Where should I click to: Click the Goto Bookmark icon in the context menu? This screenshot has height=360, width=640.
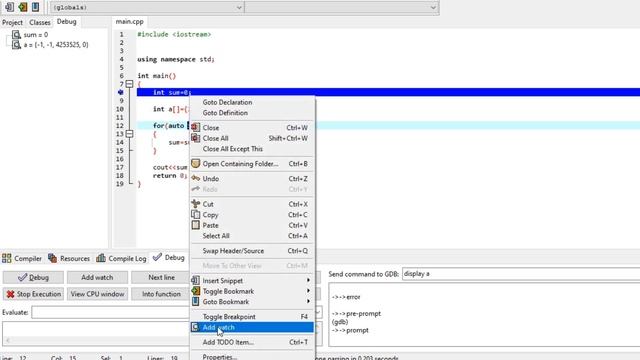[x=196, y=302]
